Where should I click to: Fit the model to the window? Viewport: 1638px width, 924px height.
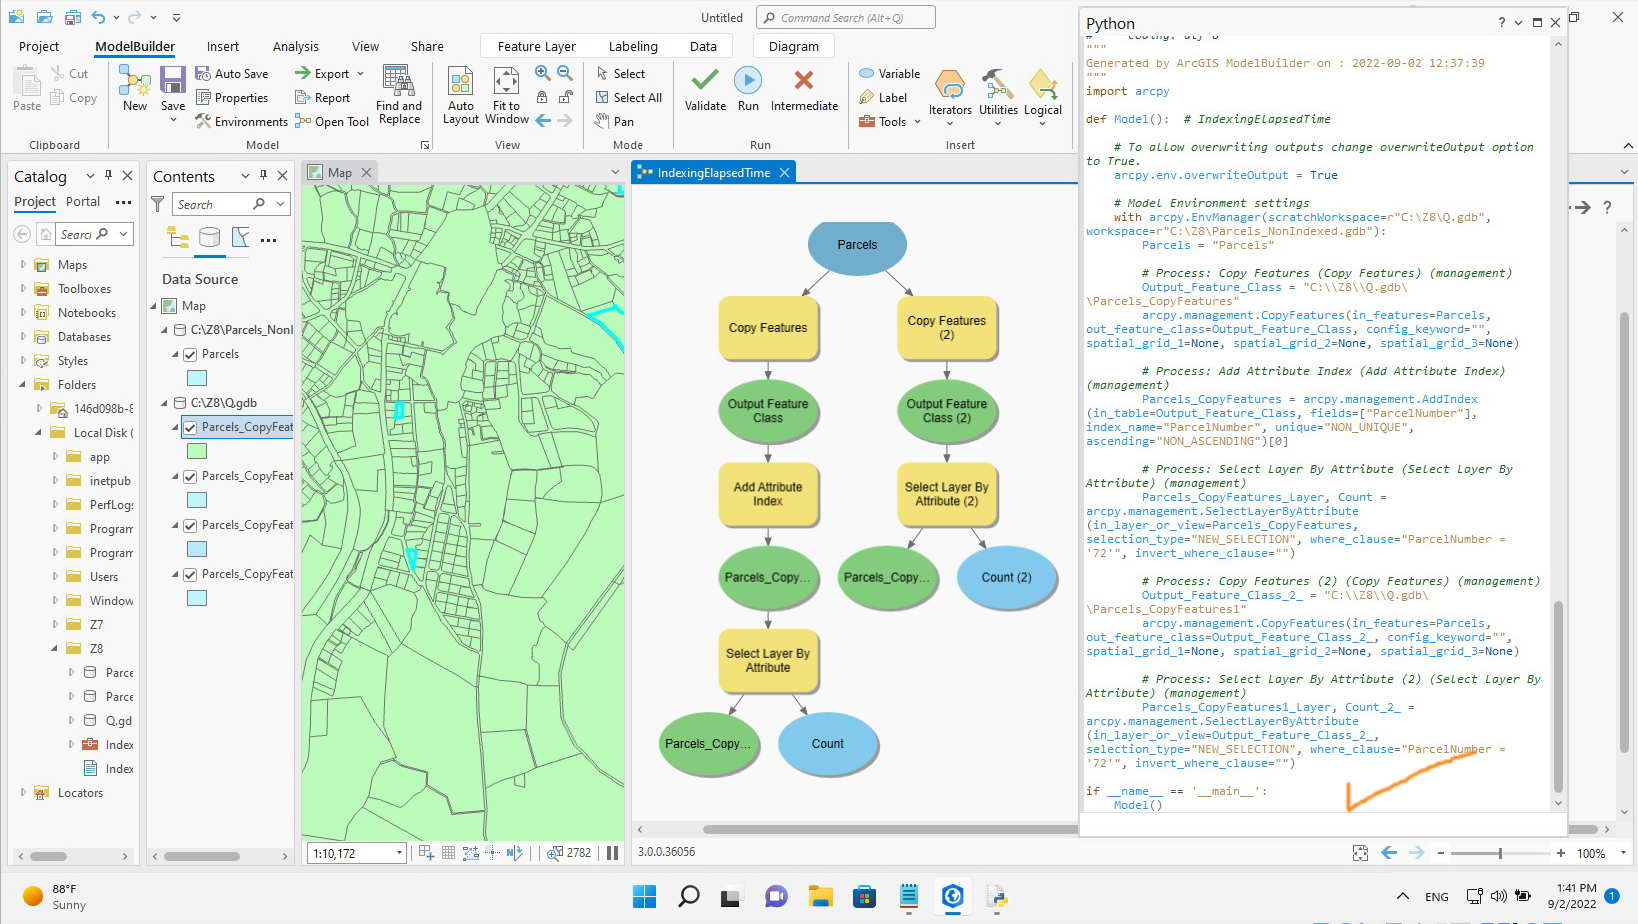(x=506, y=92)
